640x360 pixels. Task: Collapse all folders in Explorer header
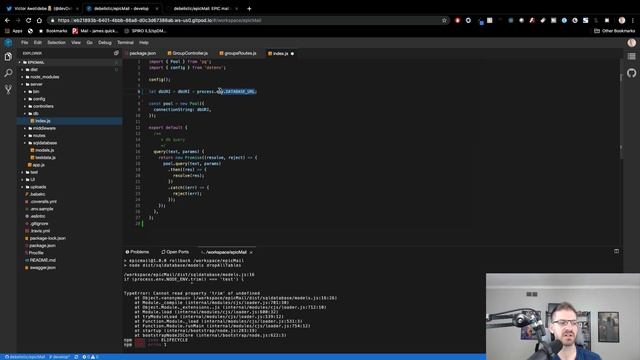coord(116,53)
